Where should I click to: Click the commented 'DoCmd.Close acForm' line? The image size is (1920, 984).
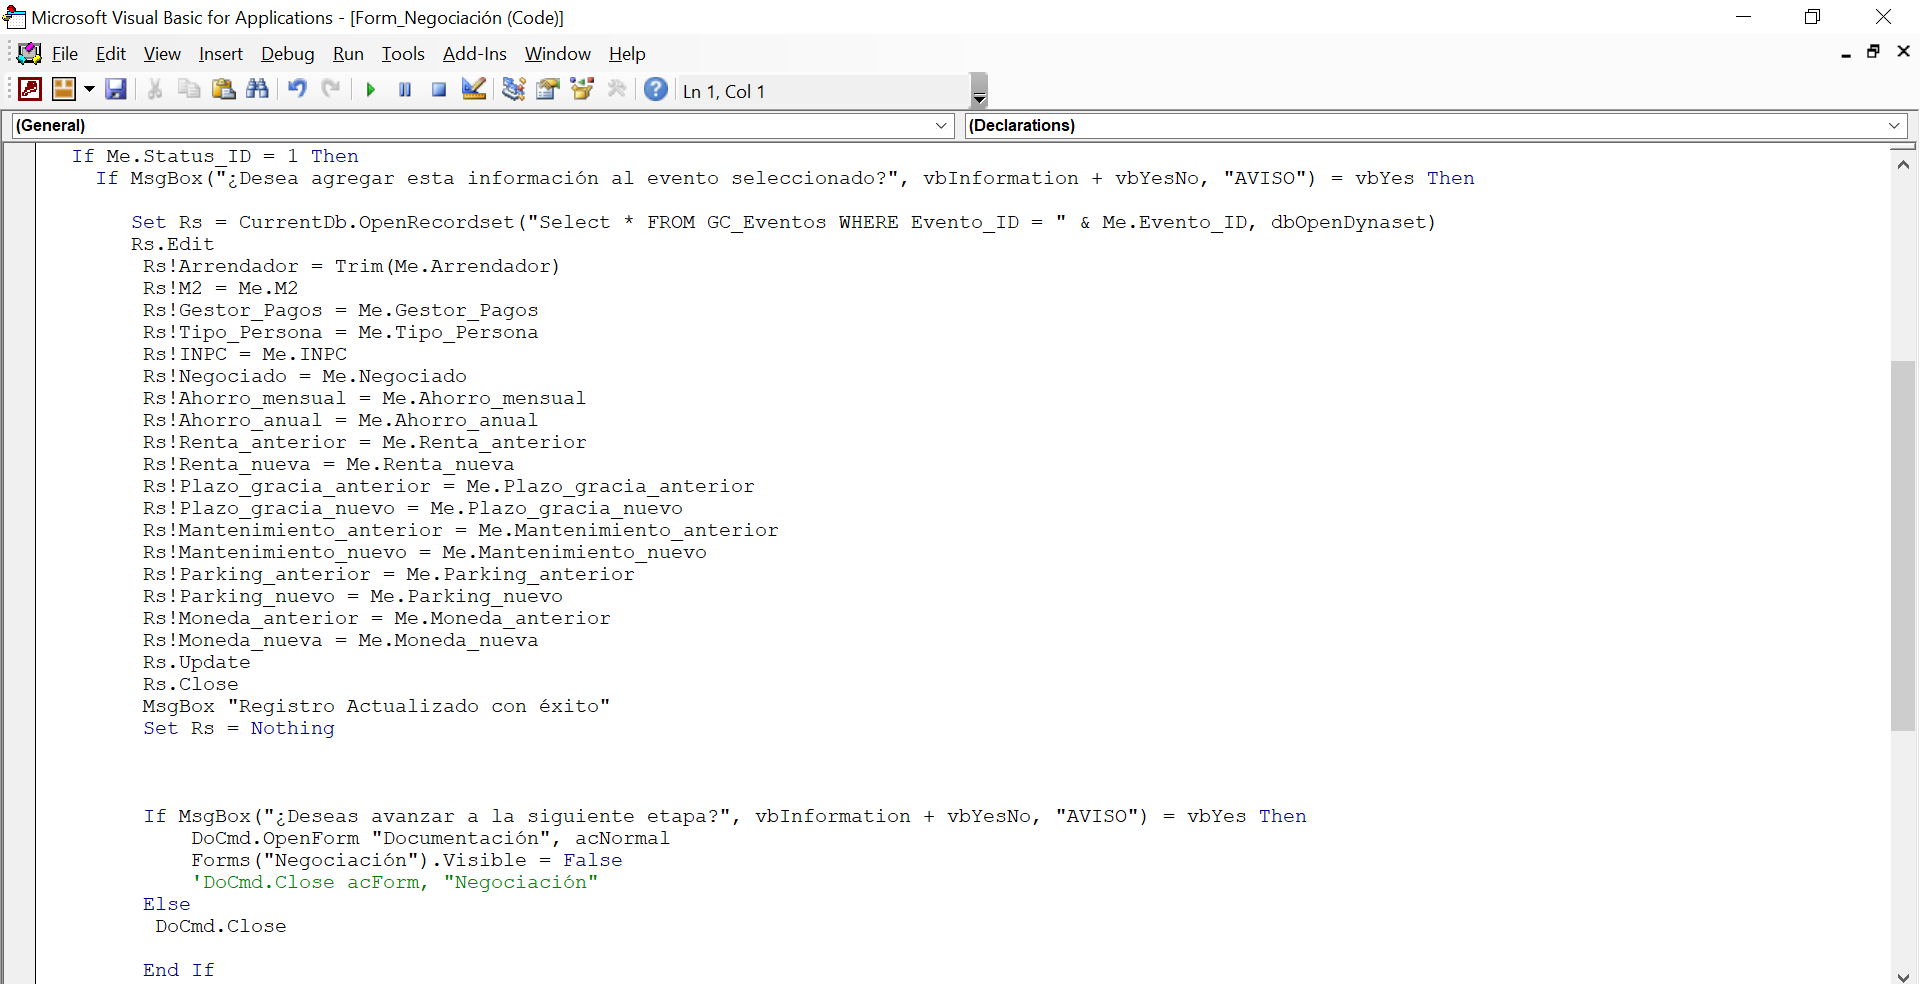[x=395, y=882]
